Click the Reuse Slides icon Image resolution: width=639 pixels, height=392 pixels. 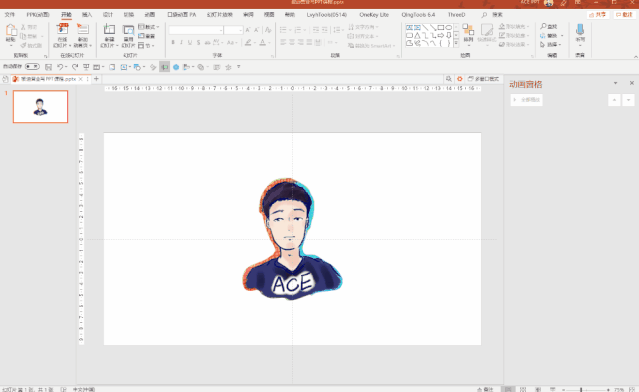(x=128, y=31)
